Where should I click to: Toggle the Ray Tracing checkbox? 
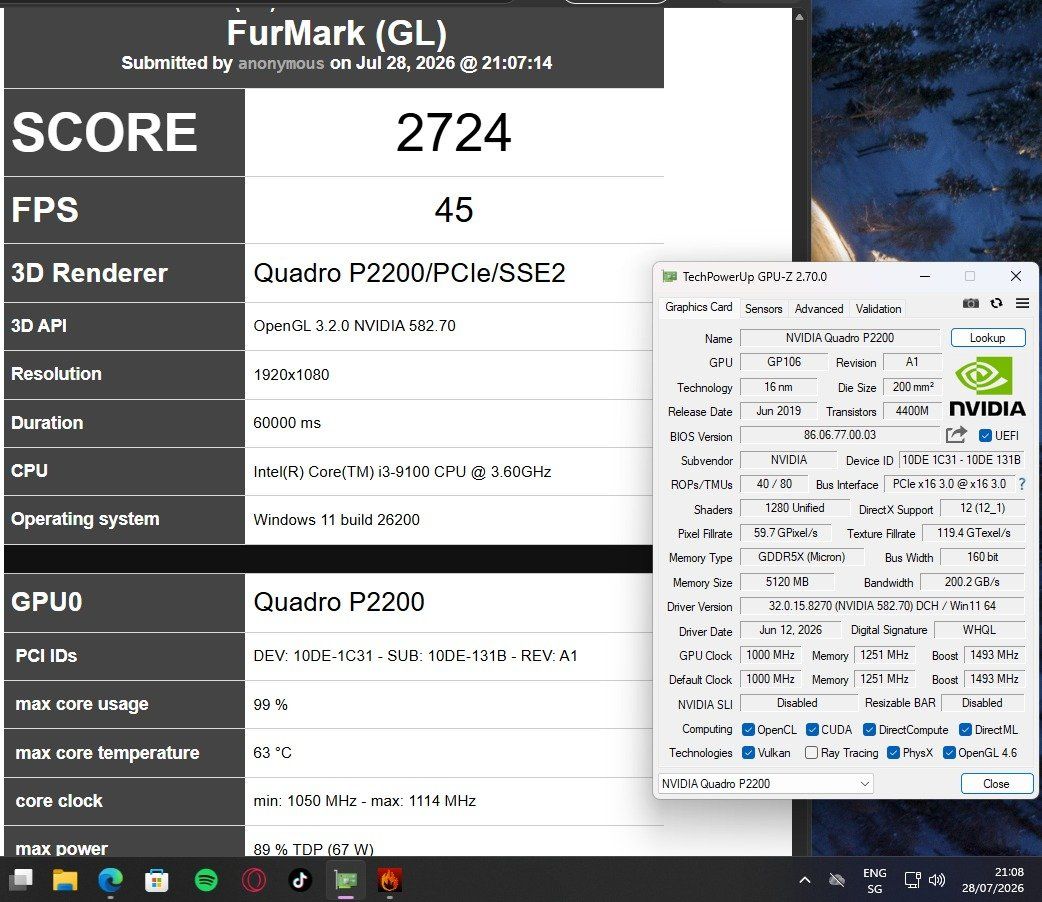point(811,752)
